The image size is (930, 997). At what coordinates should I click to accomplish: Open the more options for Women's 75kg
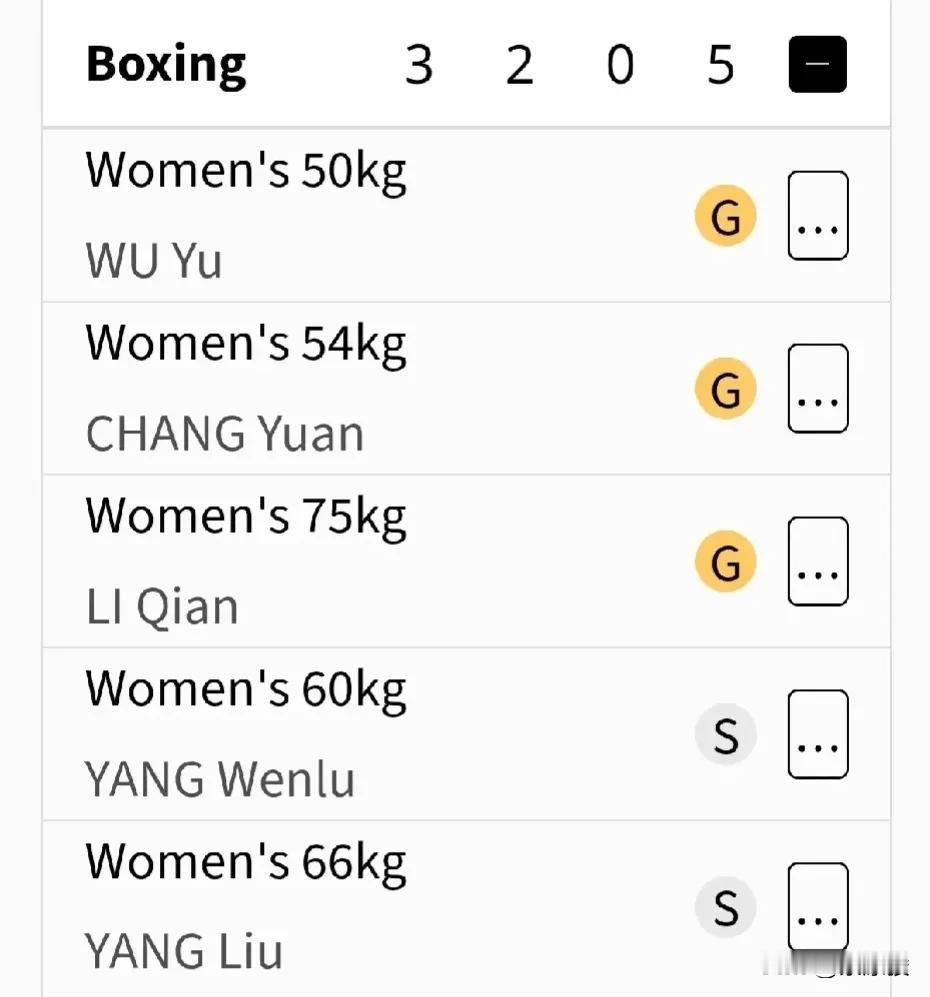(x=818, y=561)
